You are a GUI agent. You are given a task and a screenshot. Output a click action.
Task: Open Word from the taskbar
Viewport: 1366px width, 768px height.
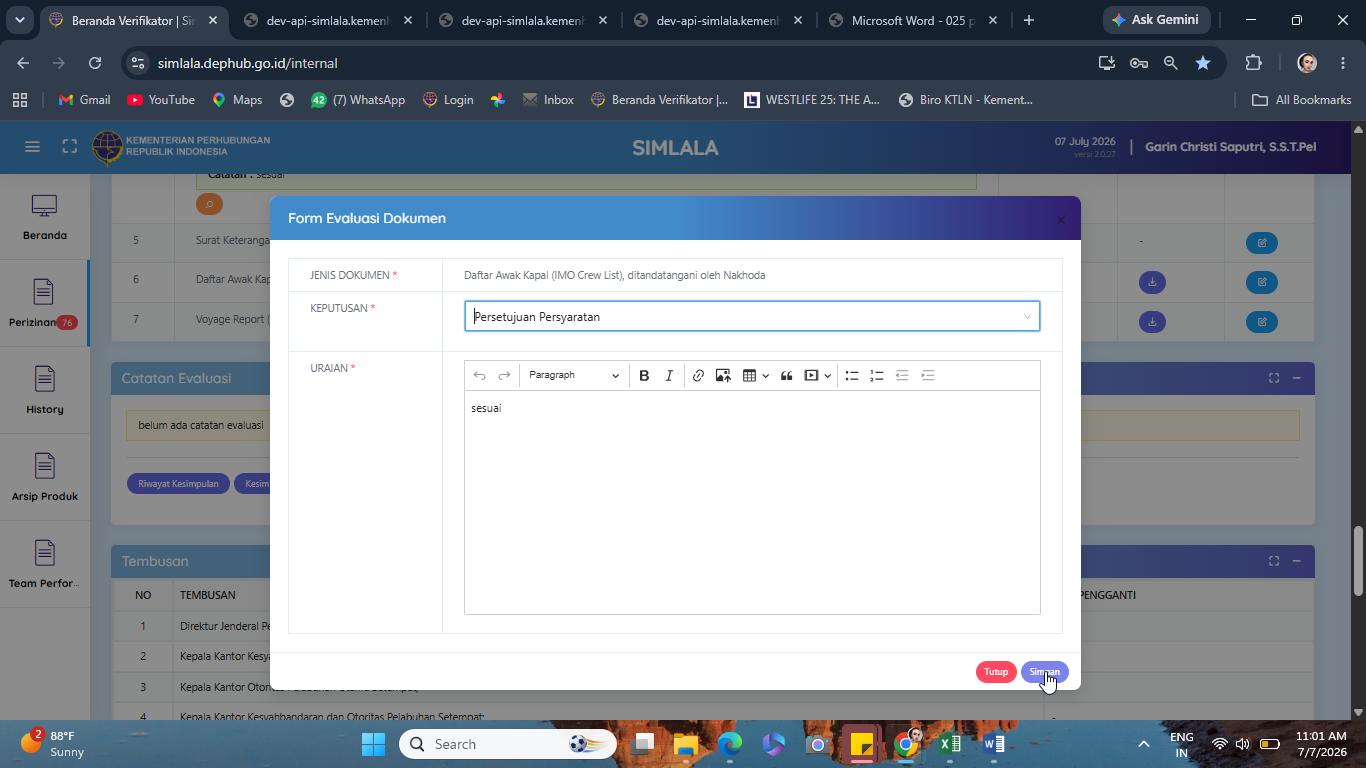click(993, 744)
